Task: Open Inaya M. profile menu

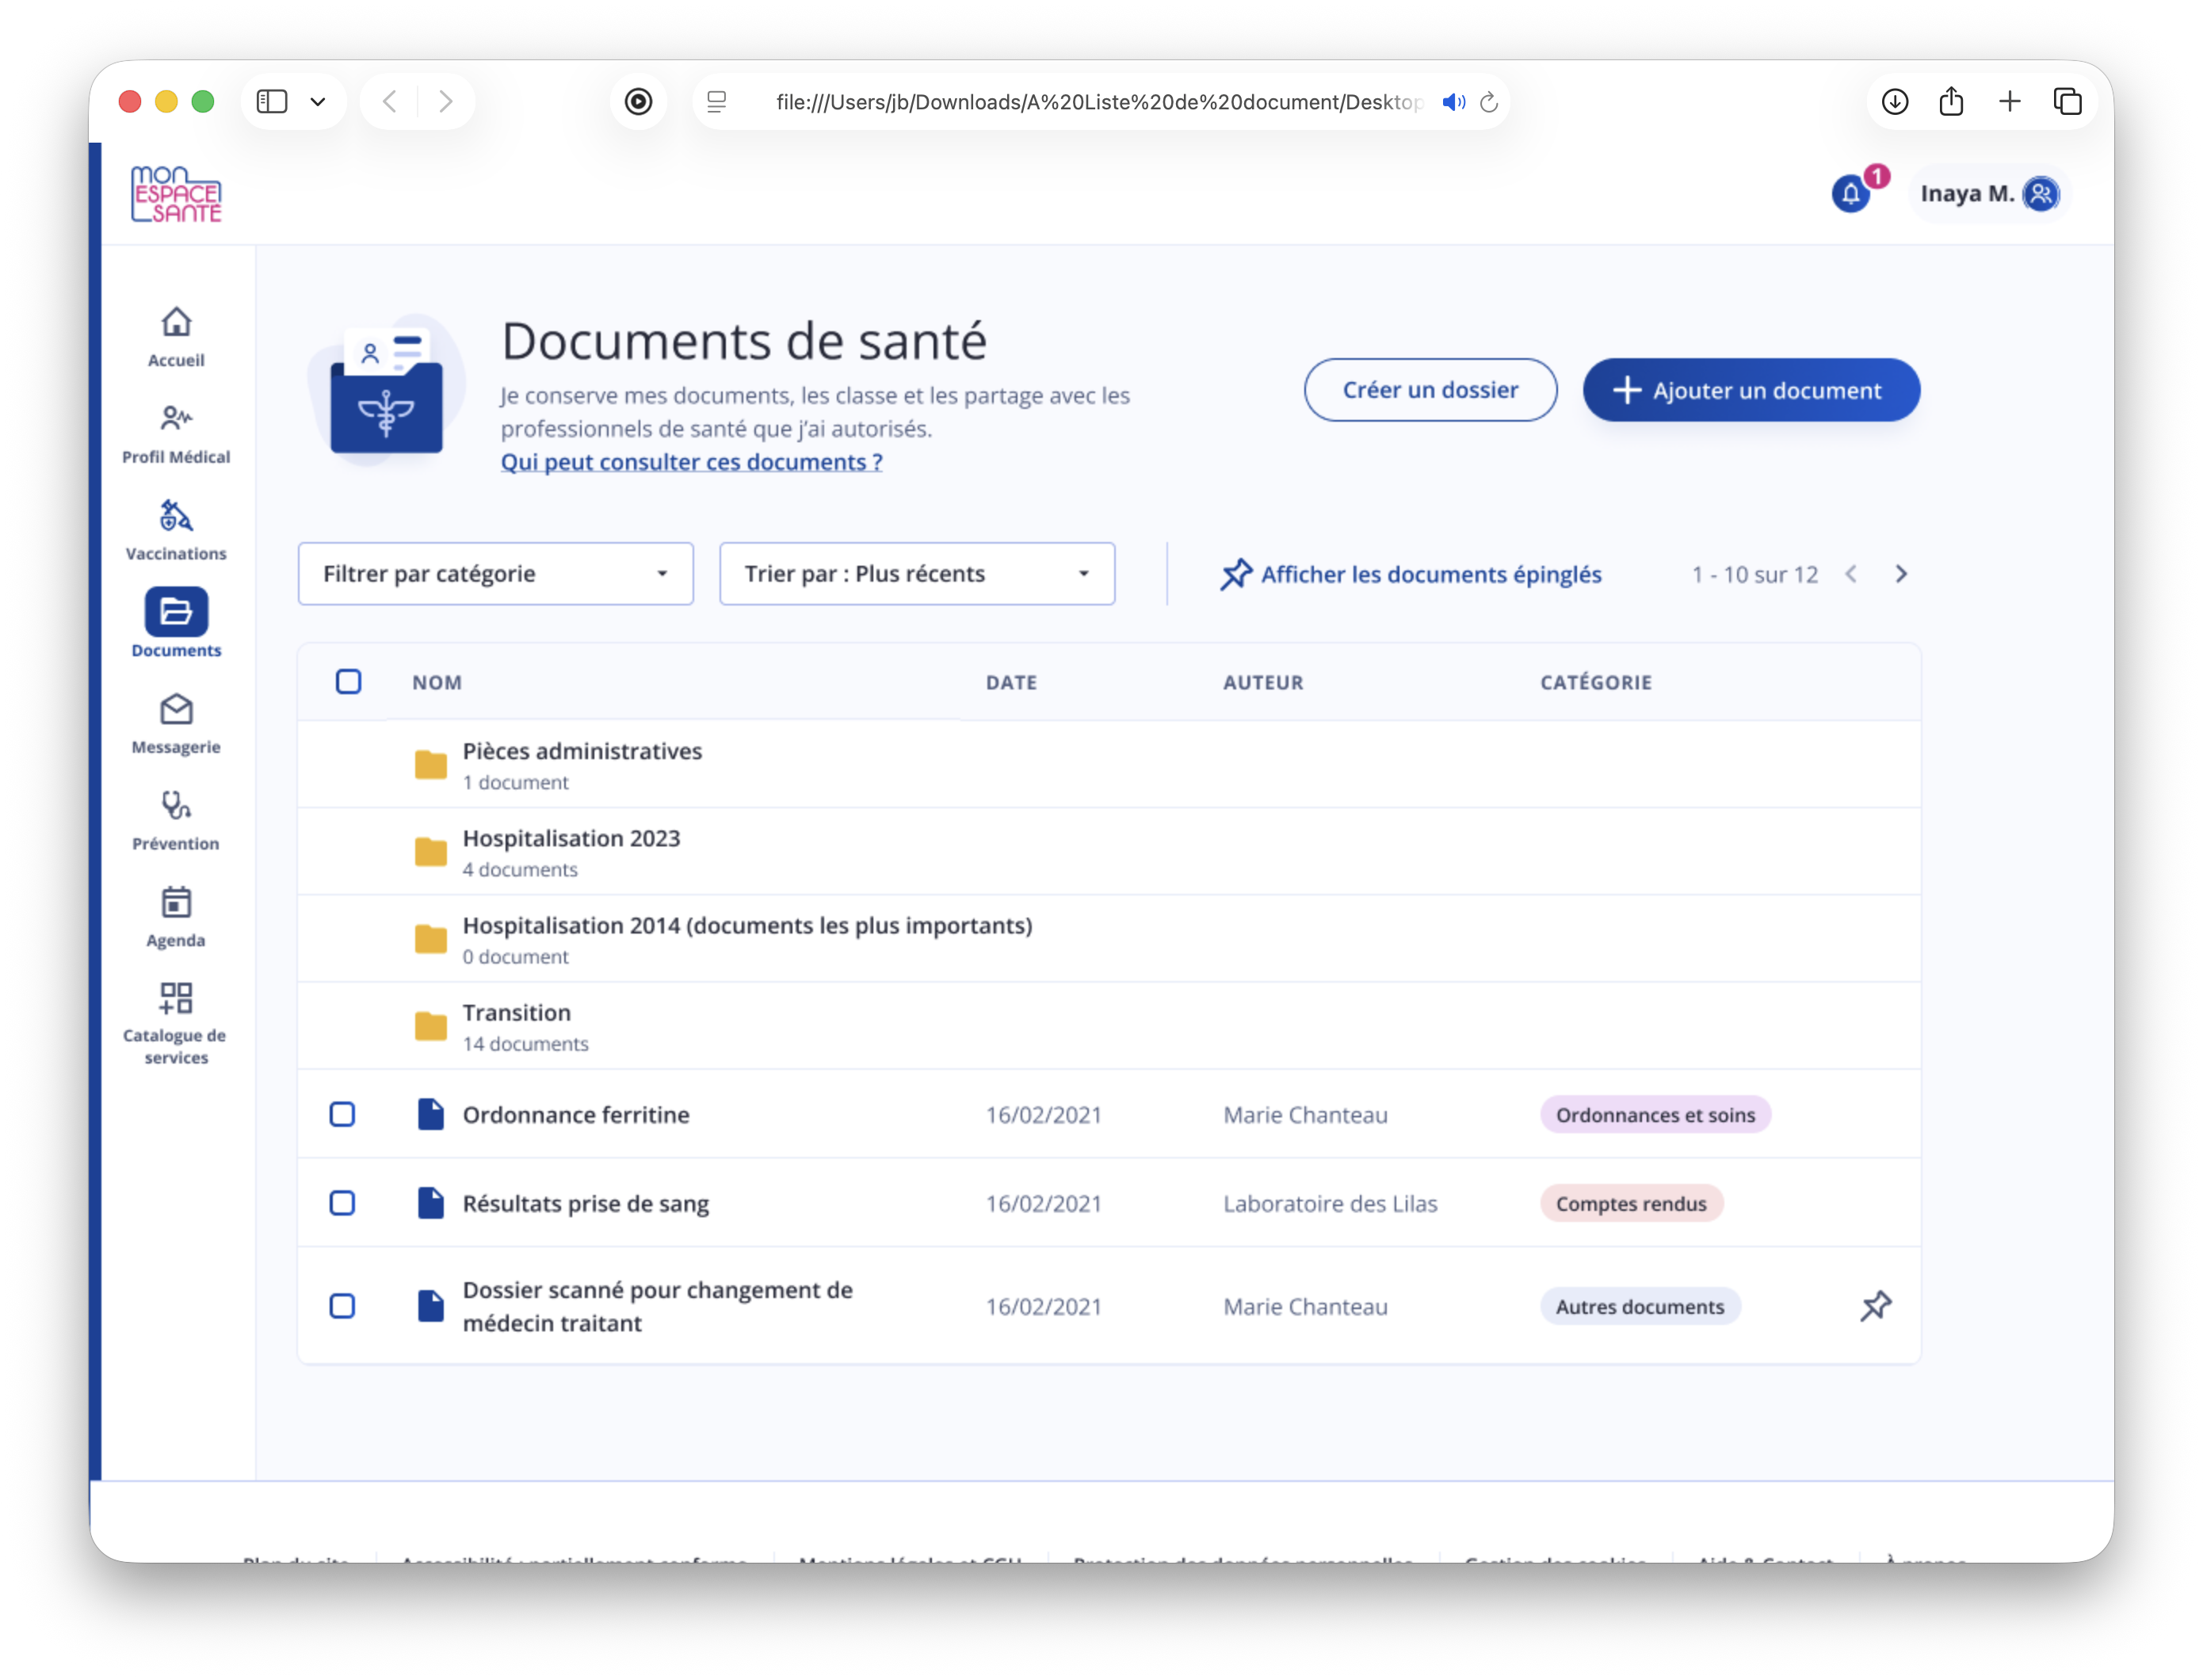Action: pyautogui.click(x=1988, y=193)
